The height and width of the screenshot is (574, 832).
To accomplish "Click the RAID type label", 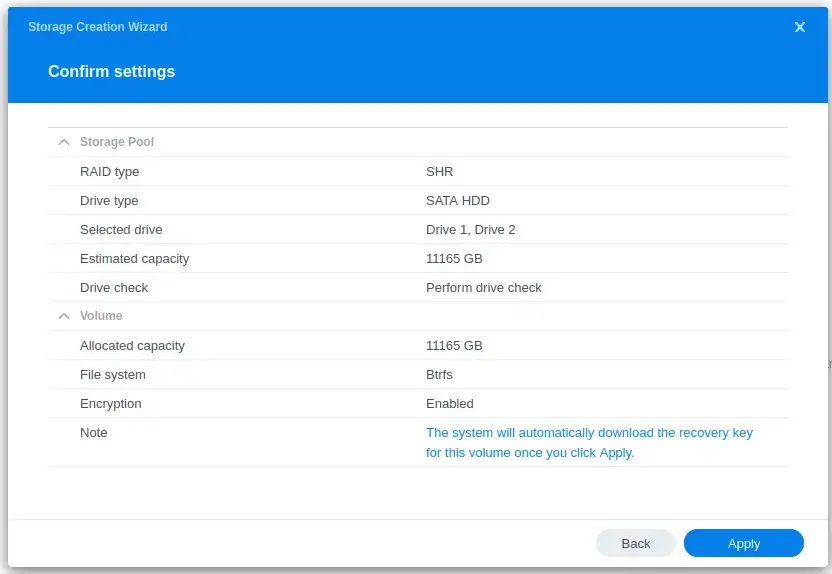I will pos(109,172).
